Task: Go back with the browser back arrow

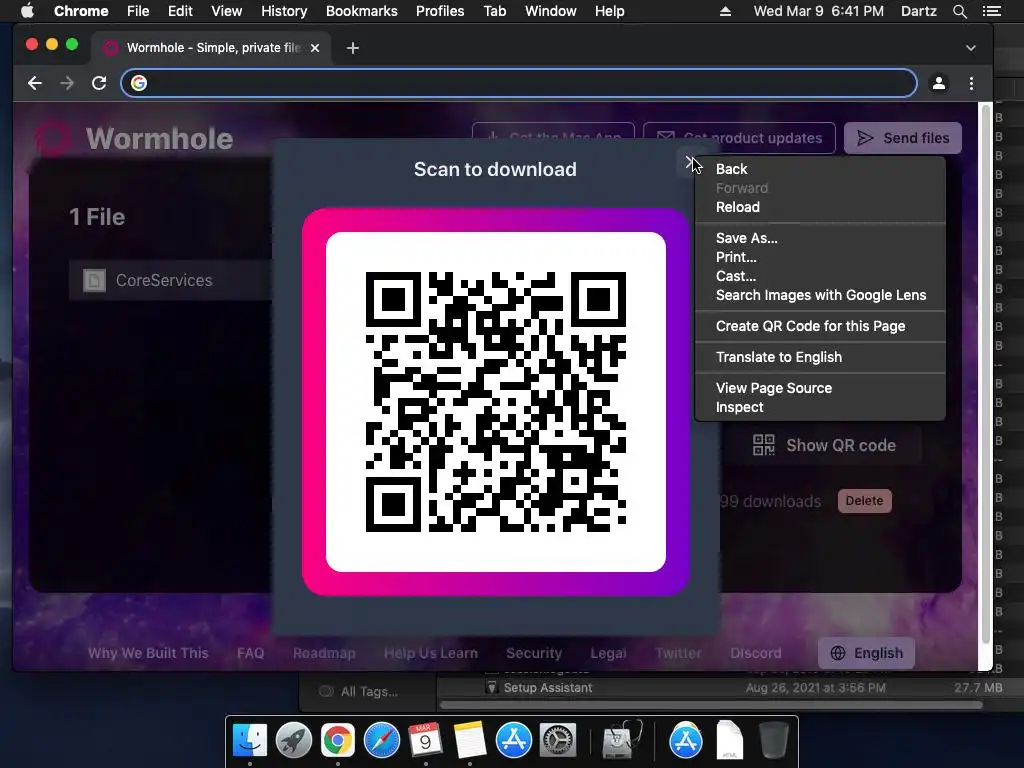Action: [35, 83]
